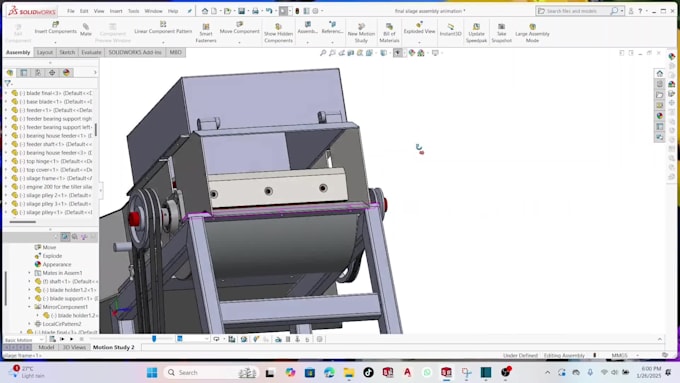Viewport: 680px width, 383px height.
Task: Expand the silage frame<1> node
Action: pyautogui.click(x=6, y=178)
